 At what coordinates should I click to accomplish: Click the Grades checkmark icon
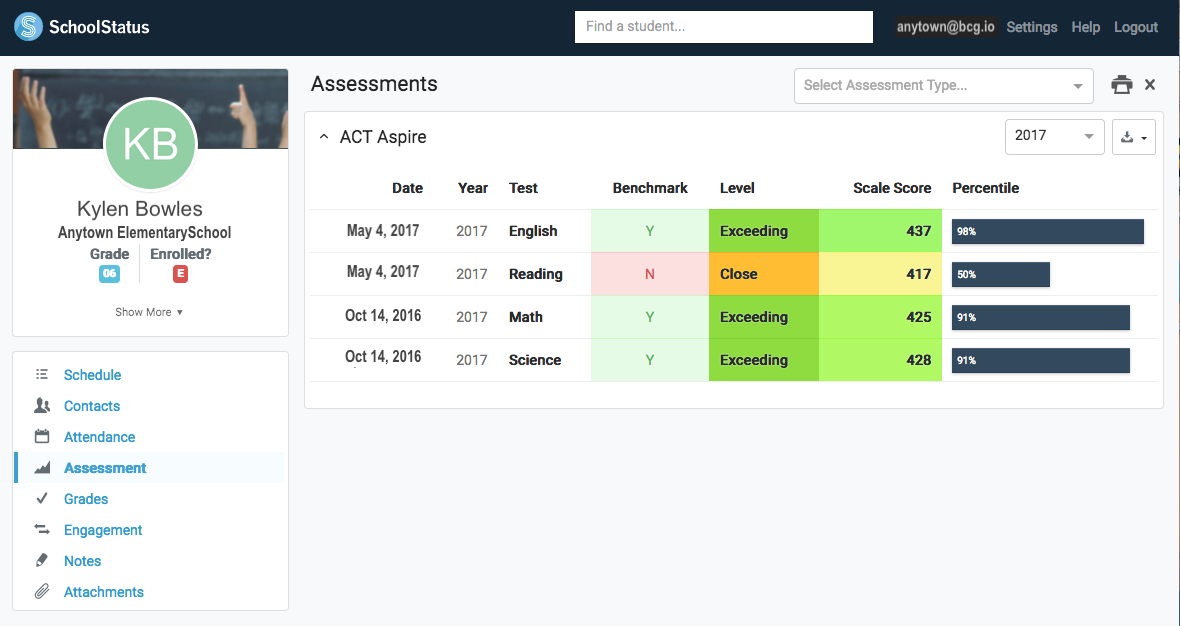pyautogui.click(x=42, y=498)
